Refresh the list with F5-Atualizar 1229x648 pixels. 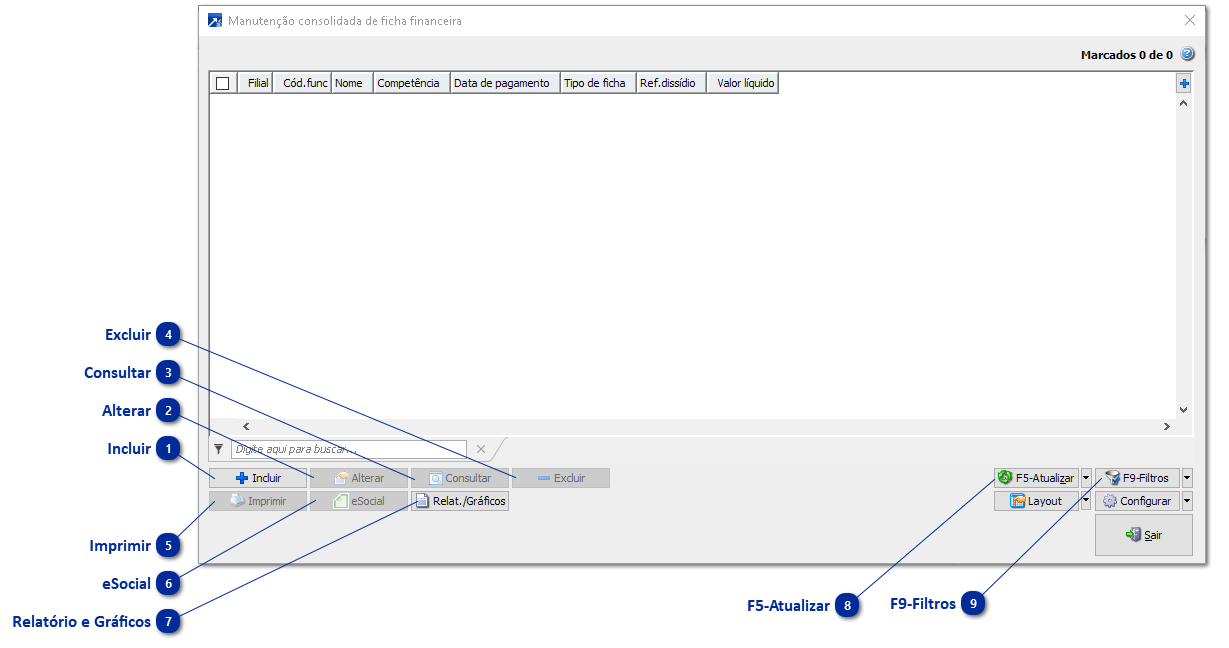1036,478
